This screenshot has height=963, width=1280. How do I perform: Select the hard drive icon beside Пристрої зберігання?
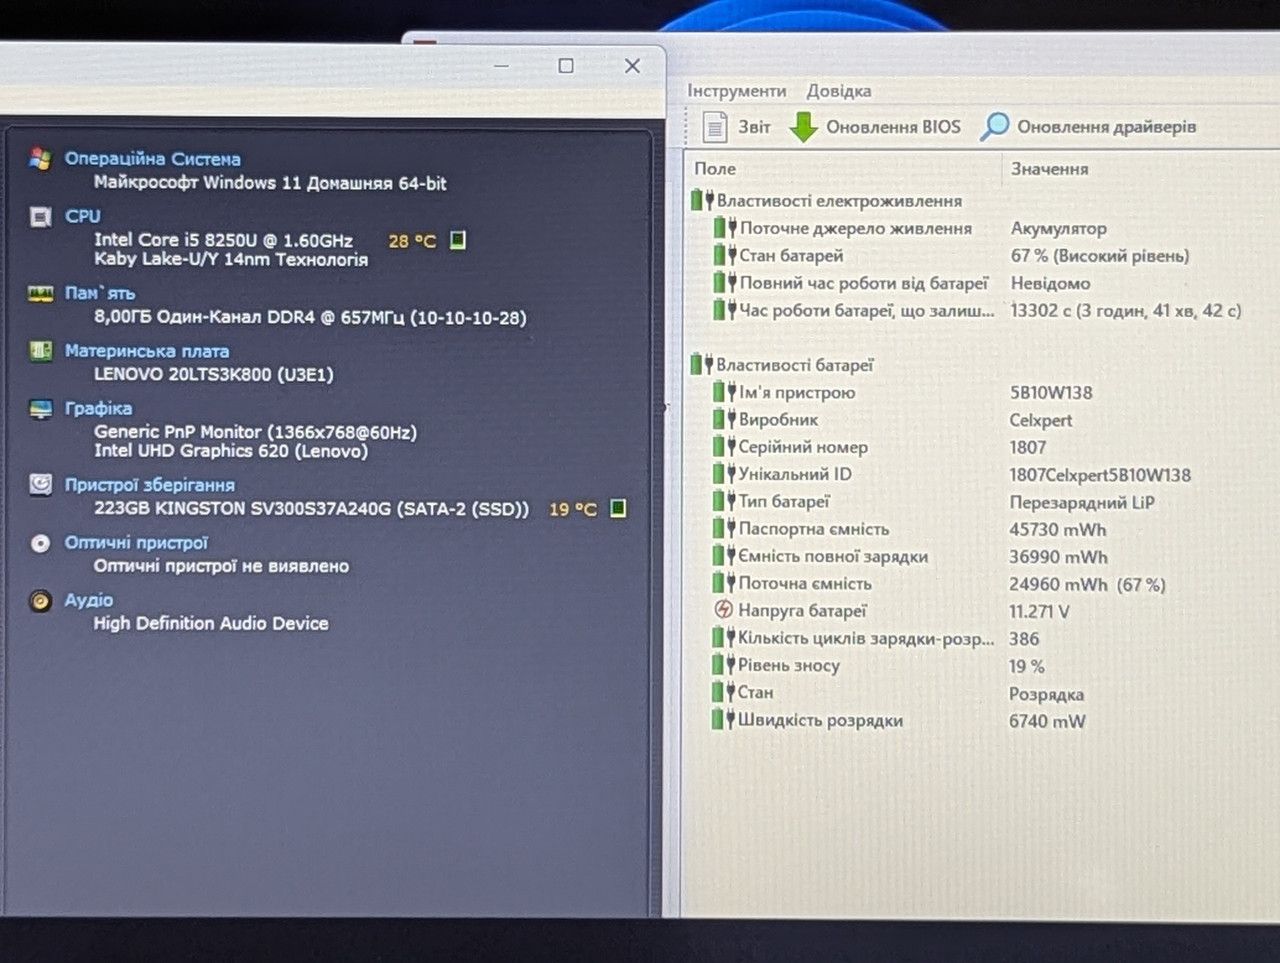click(40, 485)
